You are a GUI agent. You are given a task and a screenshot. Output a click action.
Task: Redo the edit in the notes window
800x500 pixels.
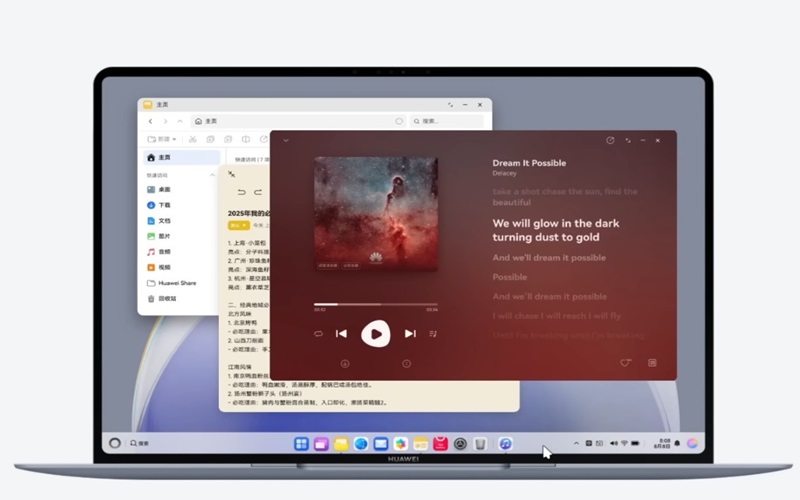[x=258, y=192]
